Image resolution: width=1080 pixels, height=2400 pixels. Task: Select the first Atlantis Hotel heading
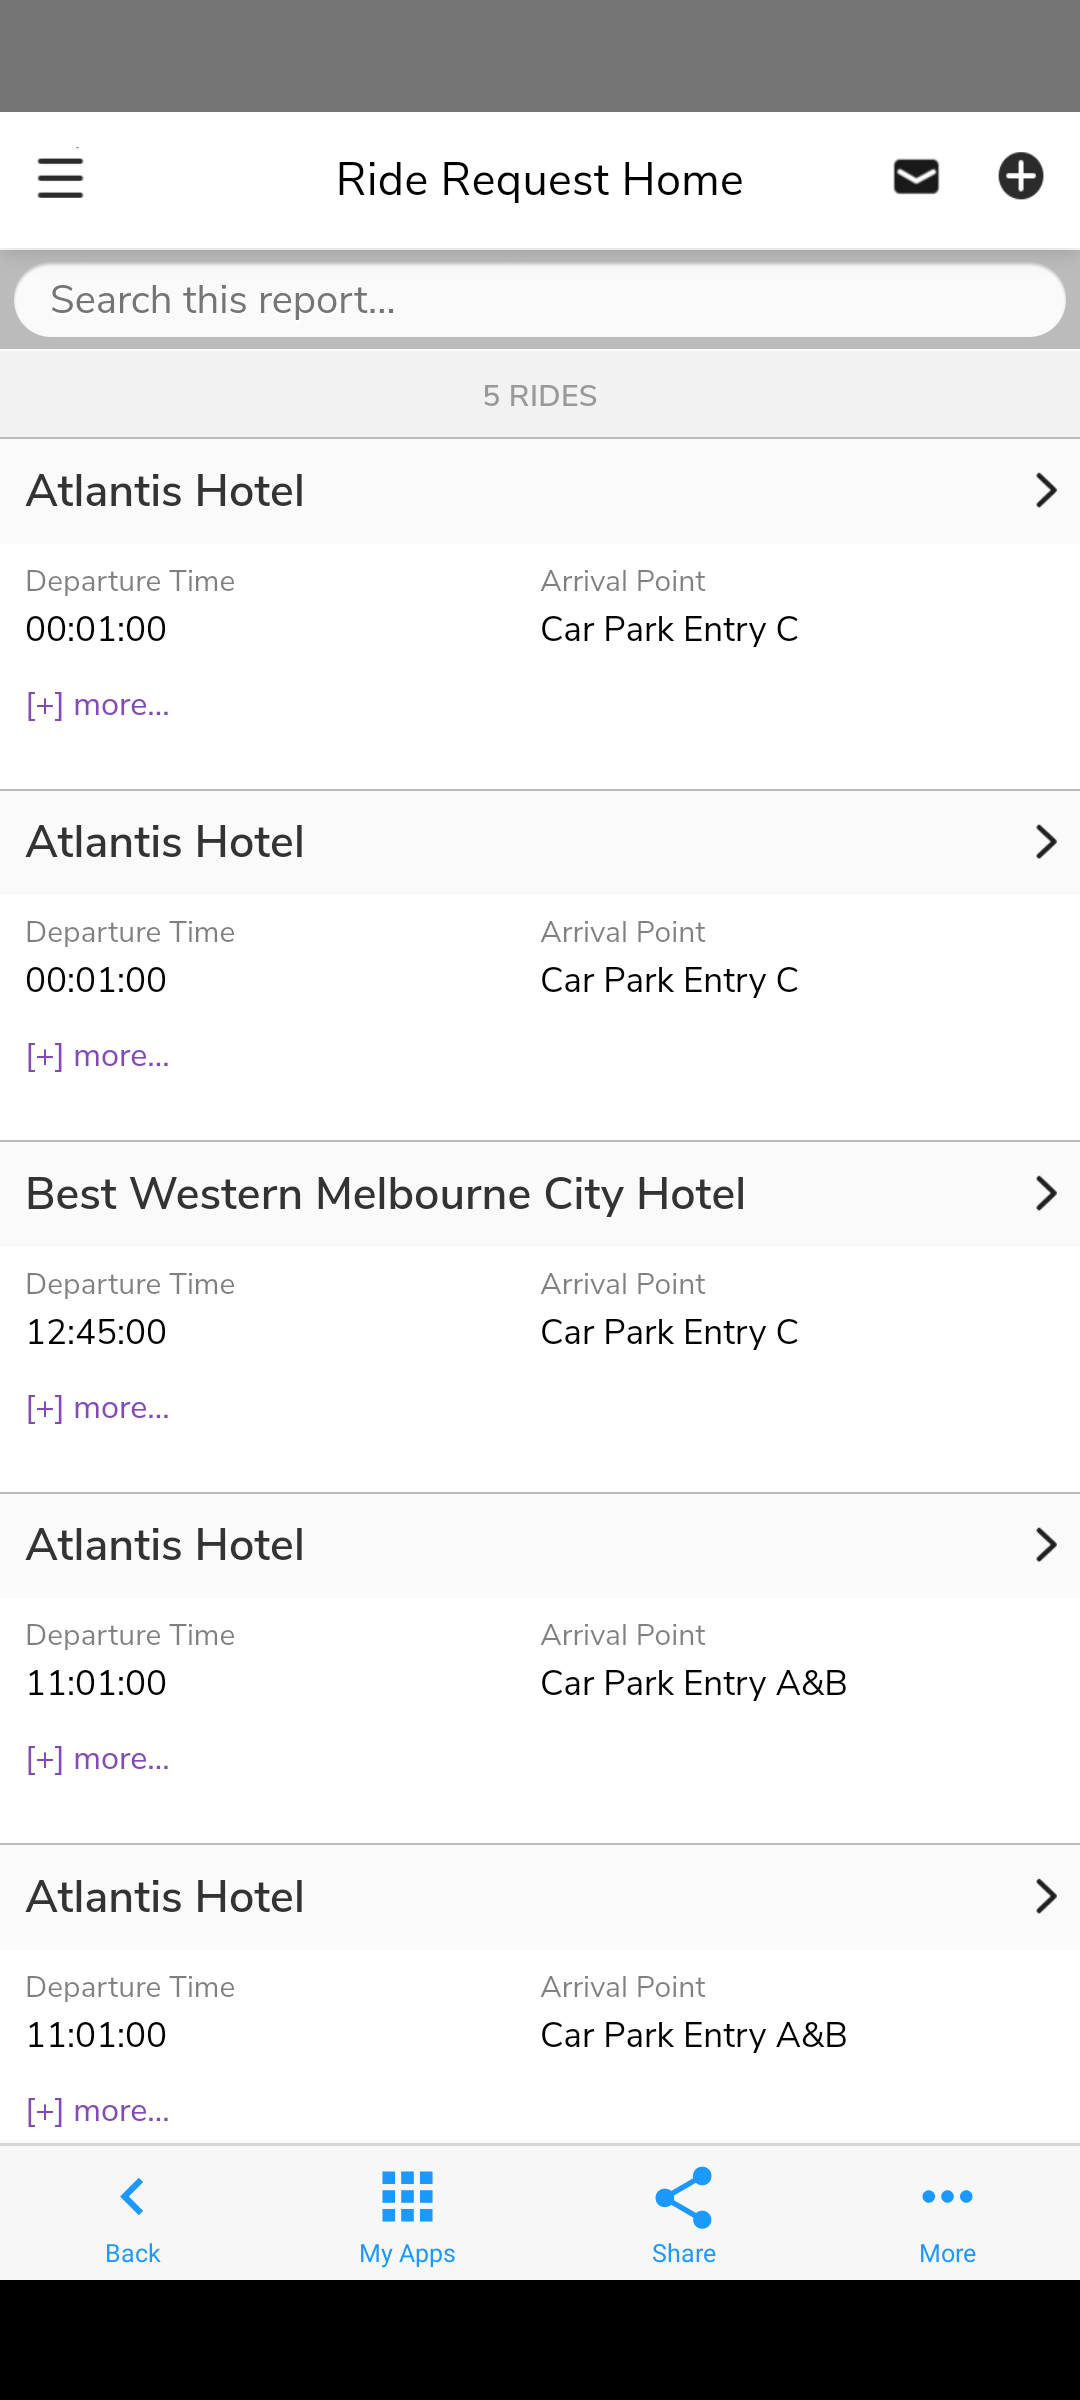[x=166, y=491]
